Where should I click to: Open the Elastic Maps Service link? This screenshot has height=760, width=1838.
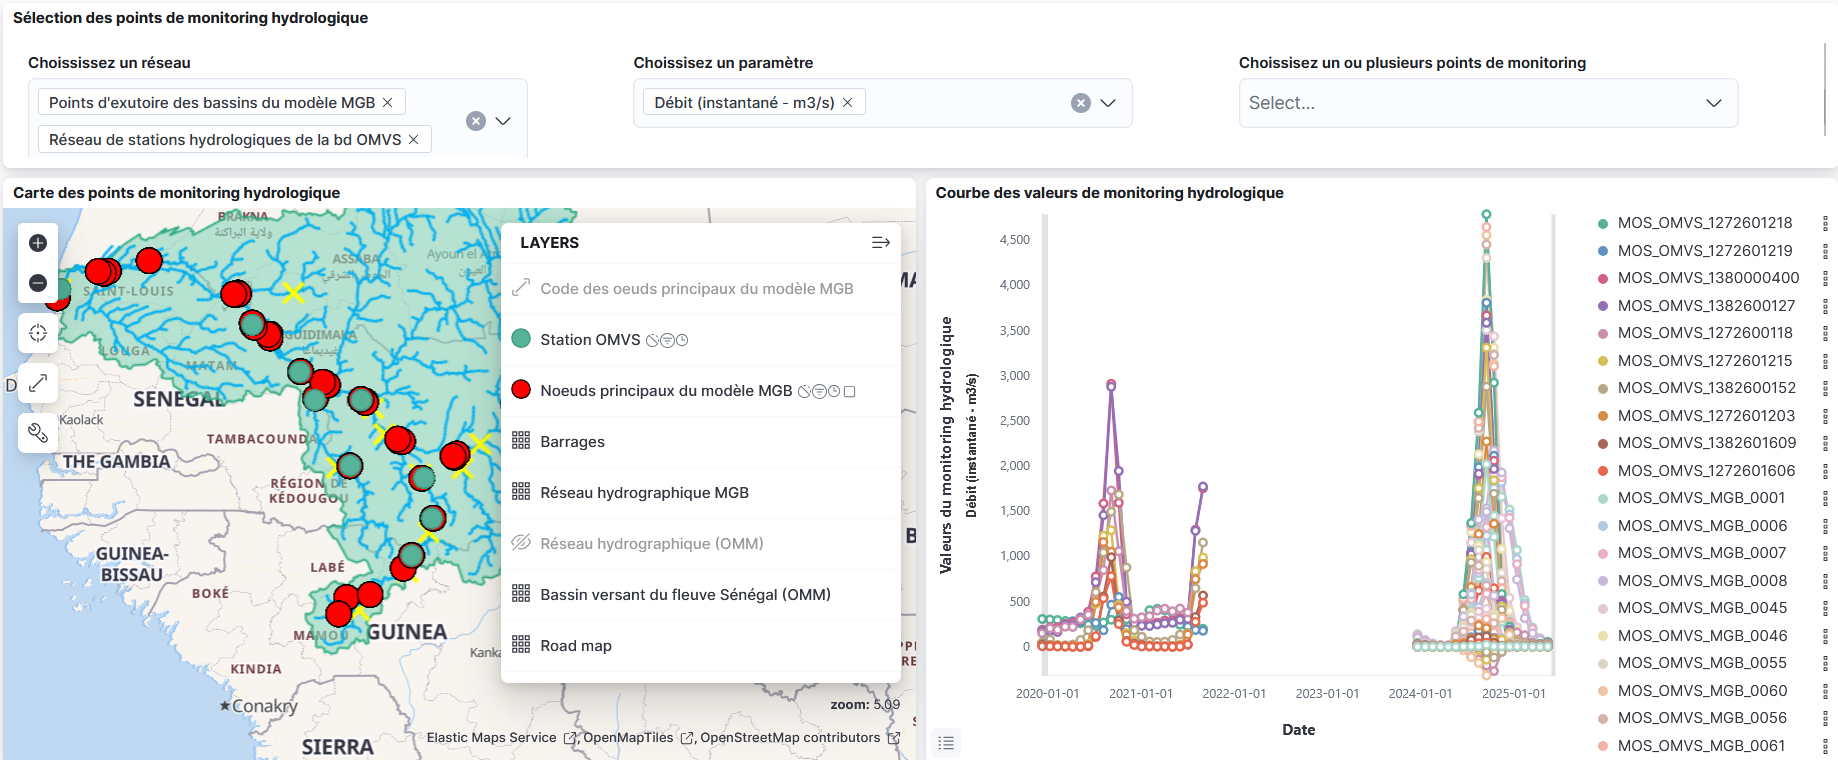pyautogui.click(x=491, y=738)
